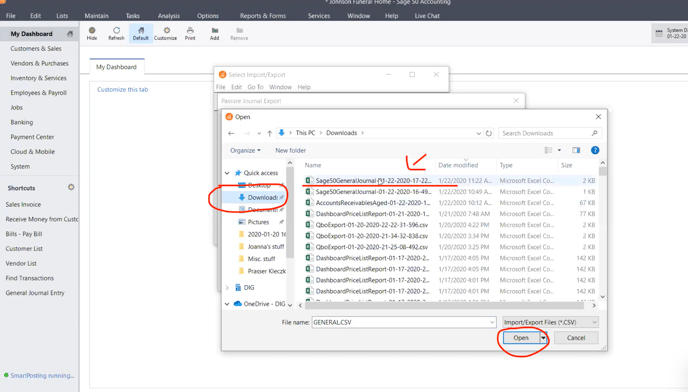Select the My Dashboard tab
Image resolution: width=688 pixels, height=392 pixels.
[116, 67]
